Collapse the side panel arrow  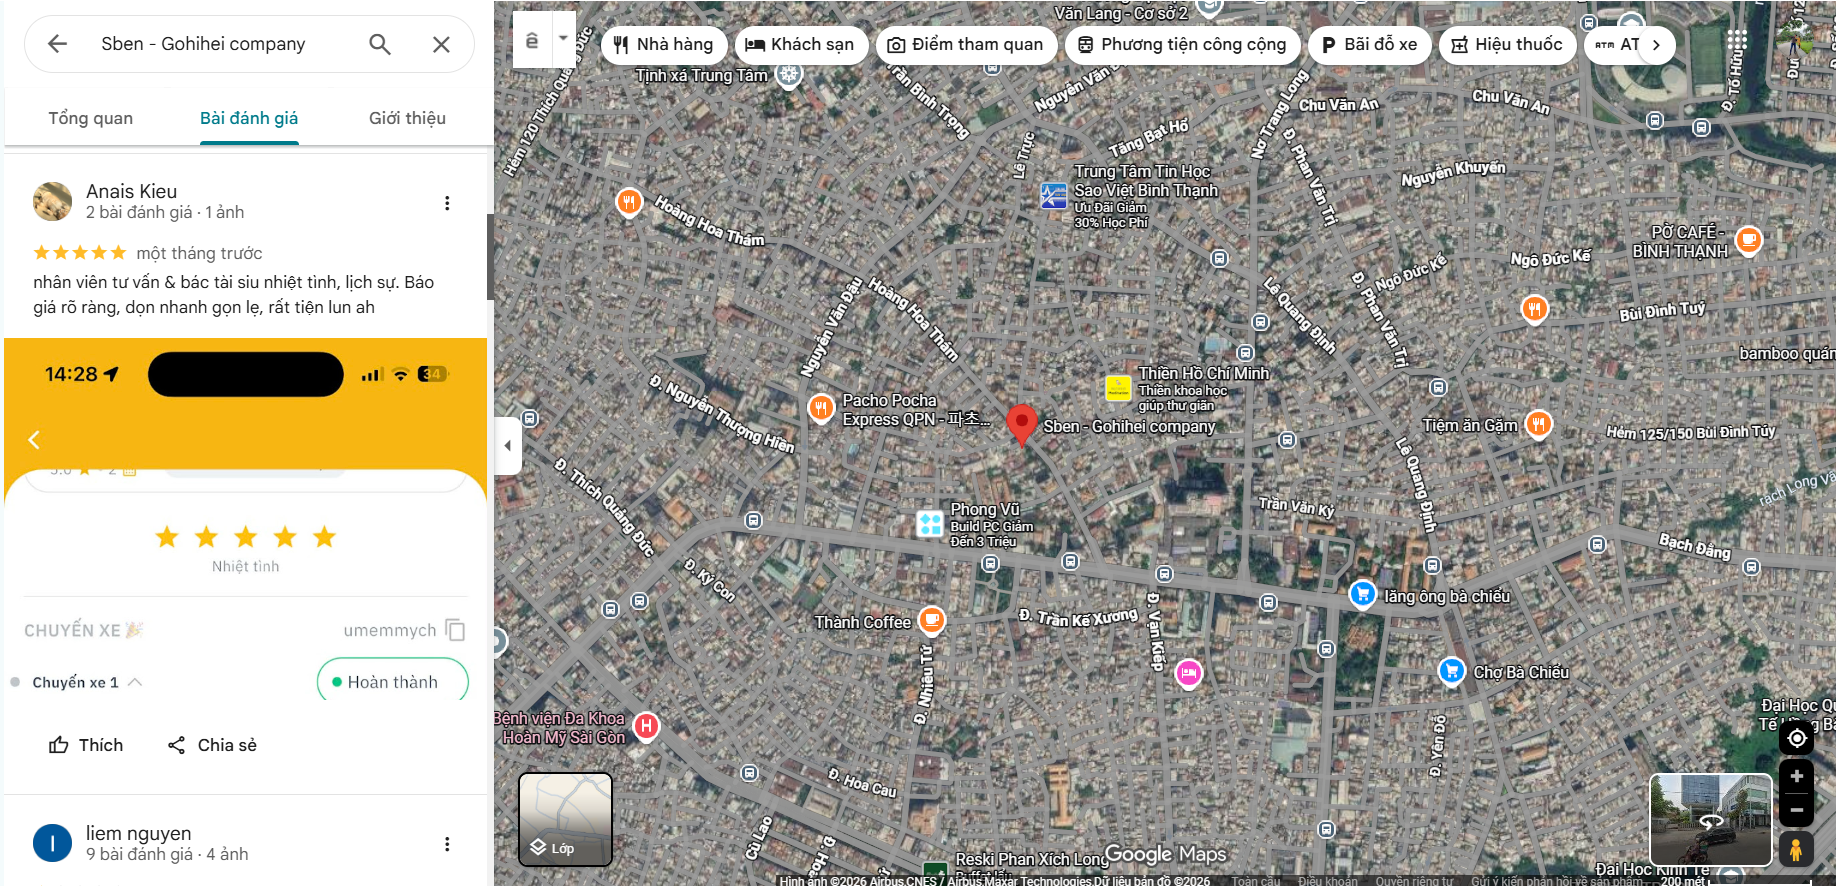[508, 446]
